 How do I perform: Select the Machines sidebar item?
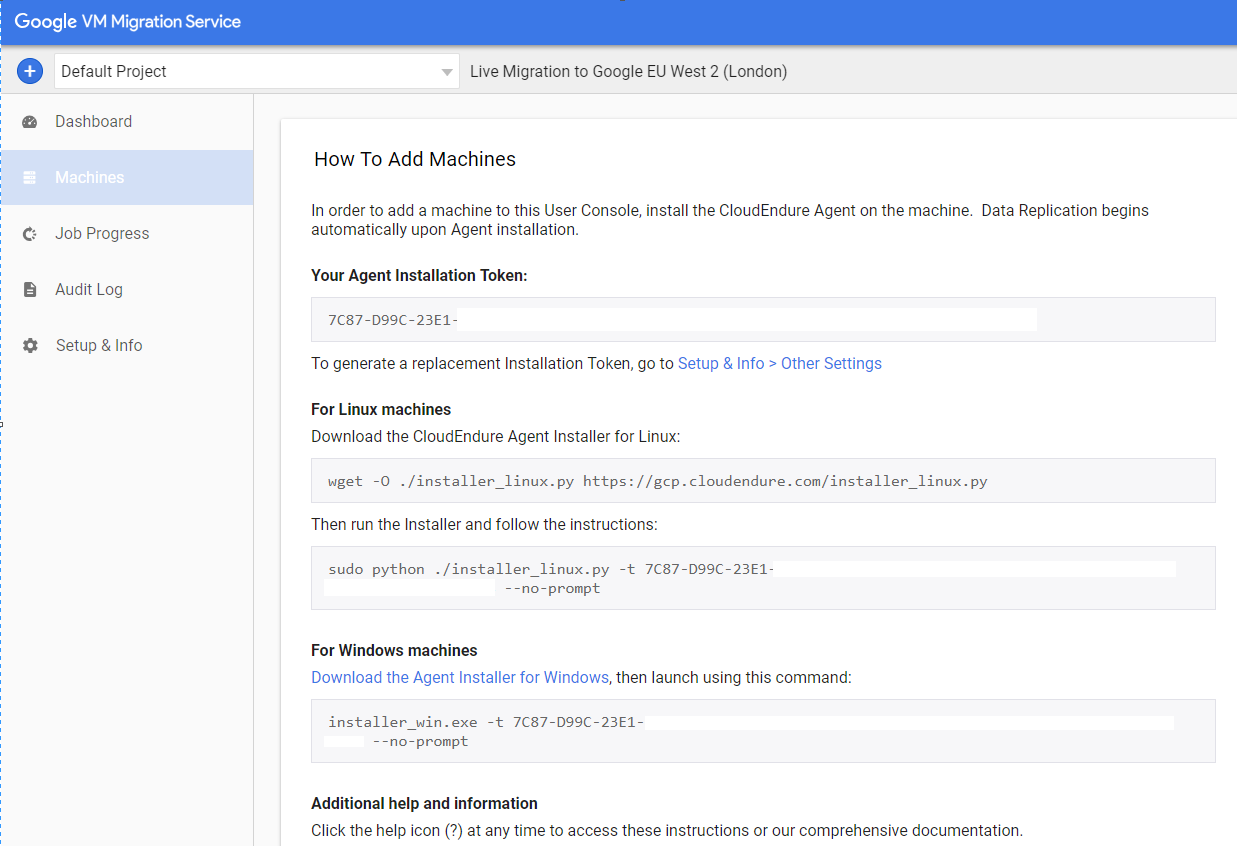click(127, 178)
